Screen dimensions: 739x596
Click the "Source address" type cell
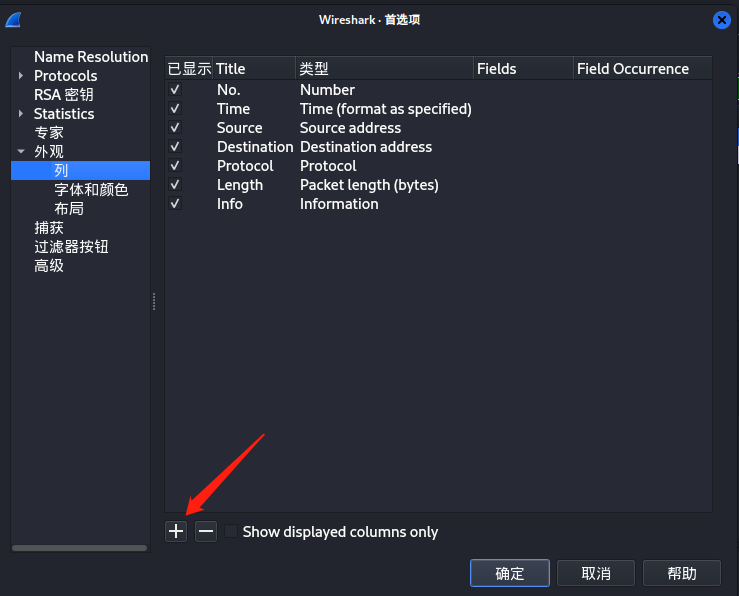pyautogui.click(x=351, y=128)
